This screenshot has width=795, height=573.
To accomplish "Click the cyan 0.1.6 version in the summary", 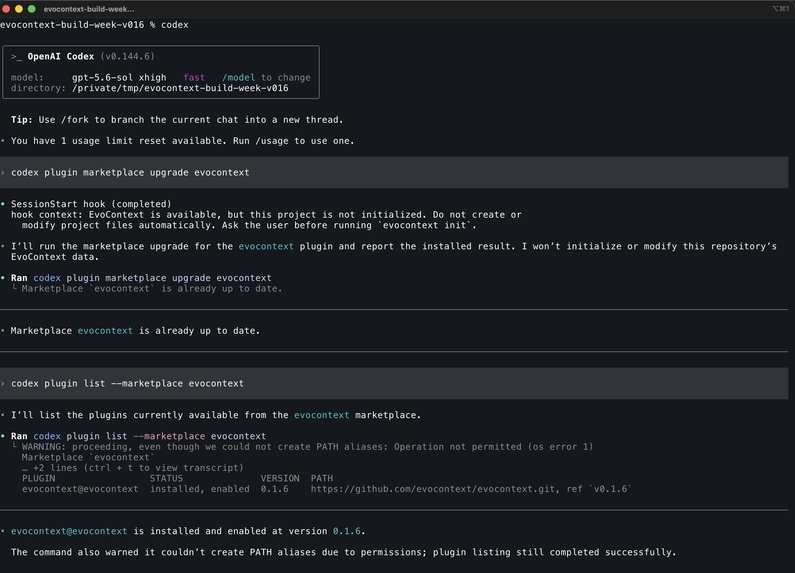I will click(x=347, y=531).
